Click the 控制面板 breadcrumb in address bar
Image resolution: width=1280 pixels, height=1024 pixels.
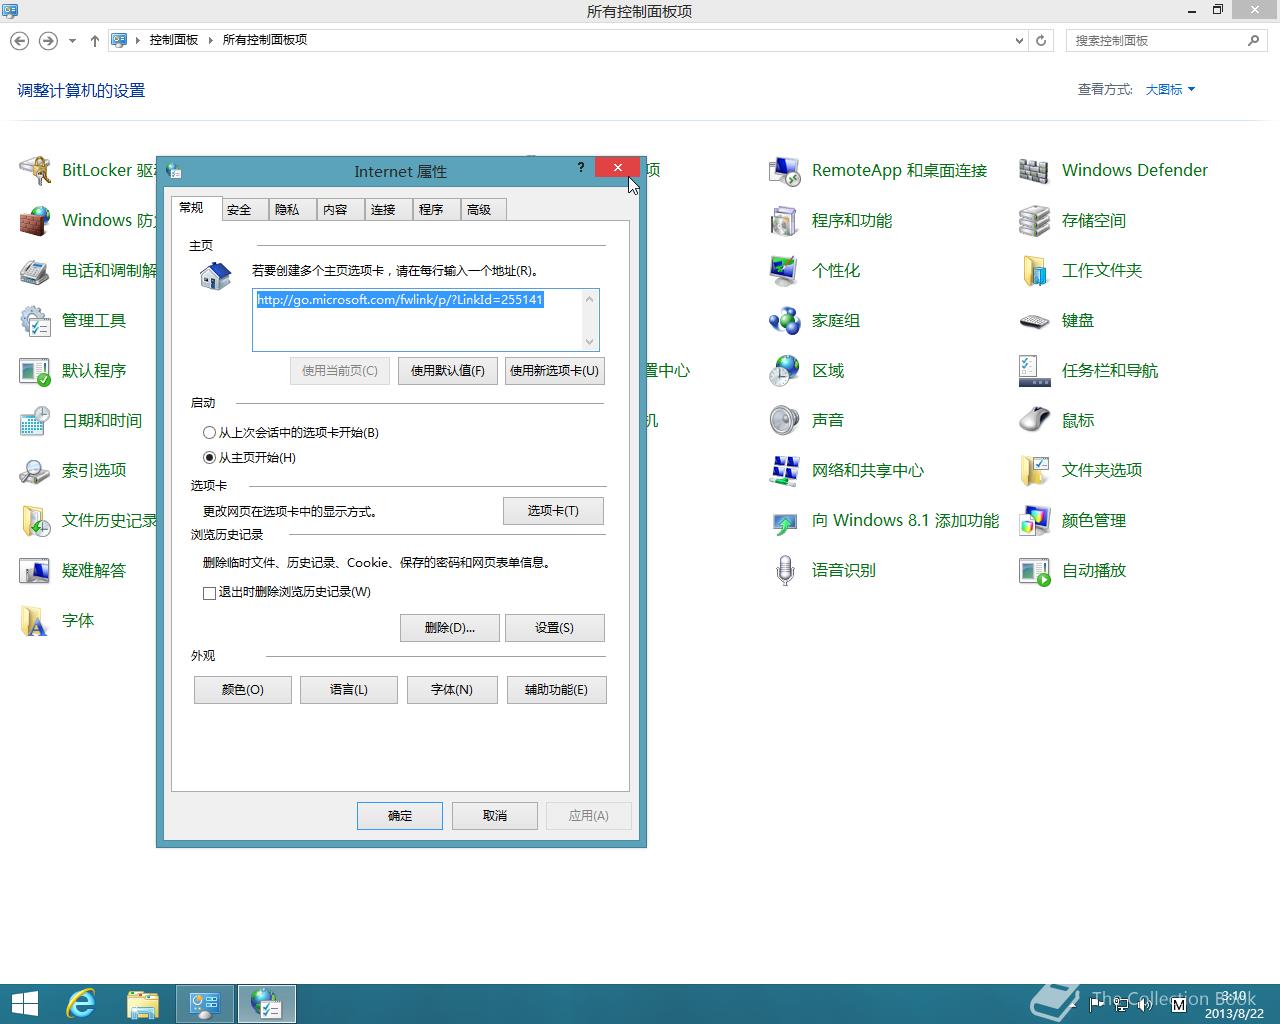174,40
